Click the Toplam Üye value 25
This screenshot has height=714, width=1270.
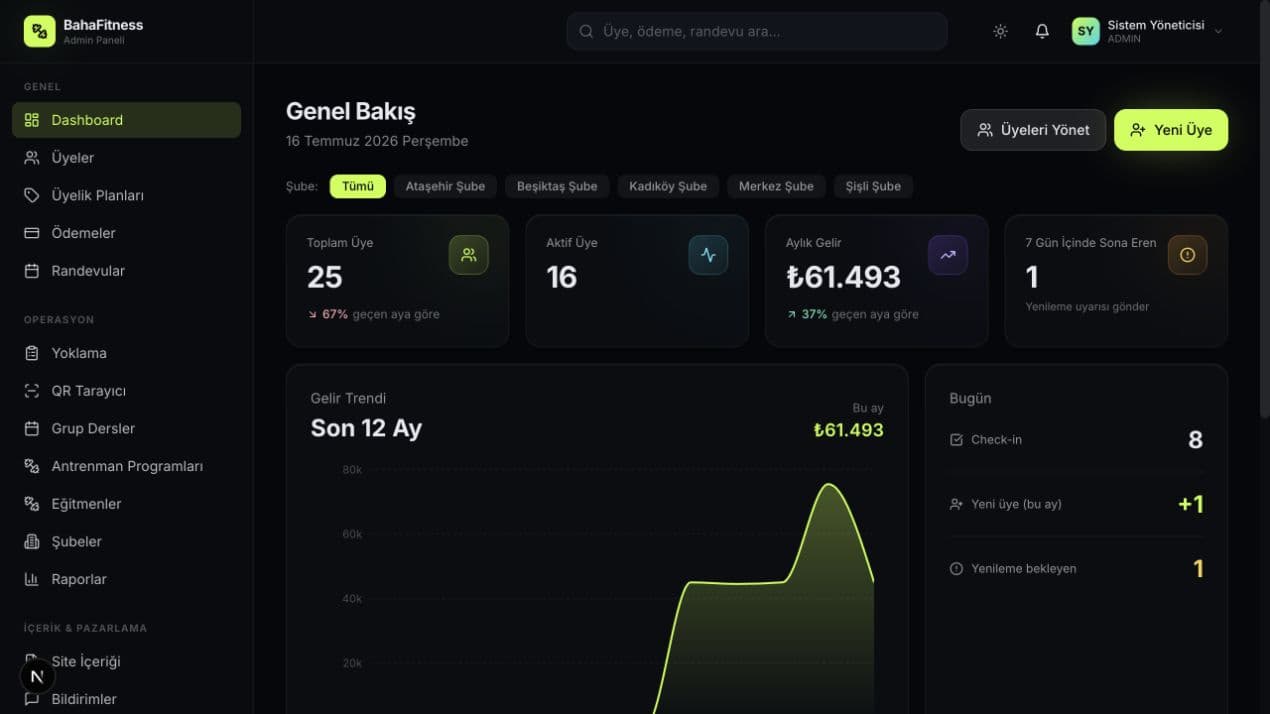[324, 277]
